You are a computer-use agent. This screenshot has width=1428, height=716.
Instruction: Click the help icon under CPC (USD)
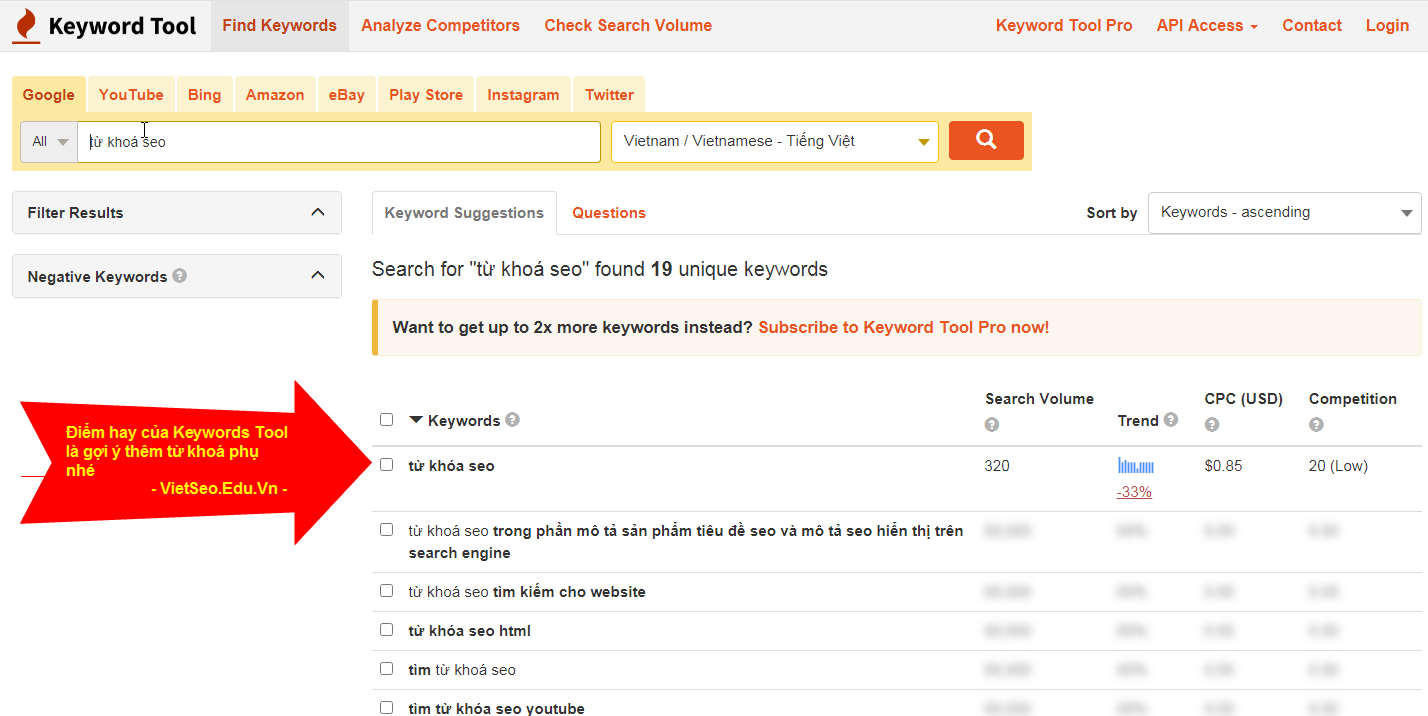click(x=1212, y=424)
